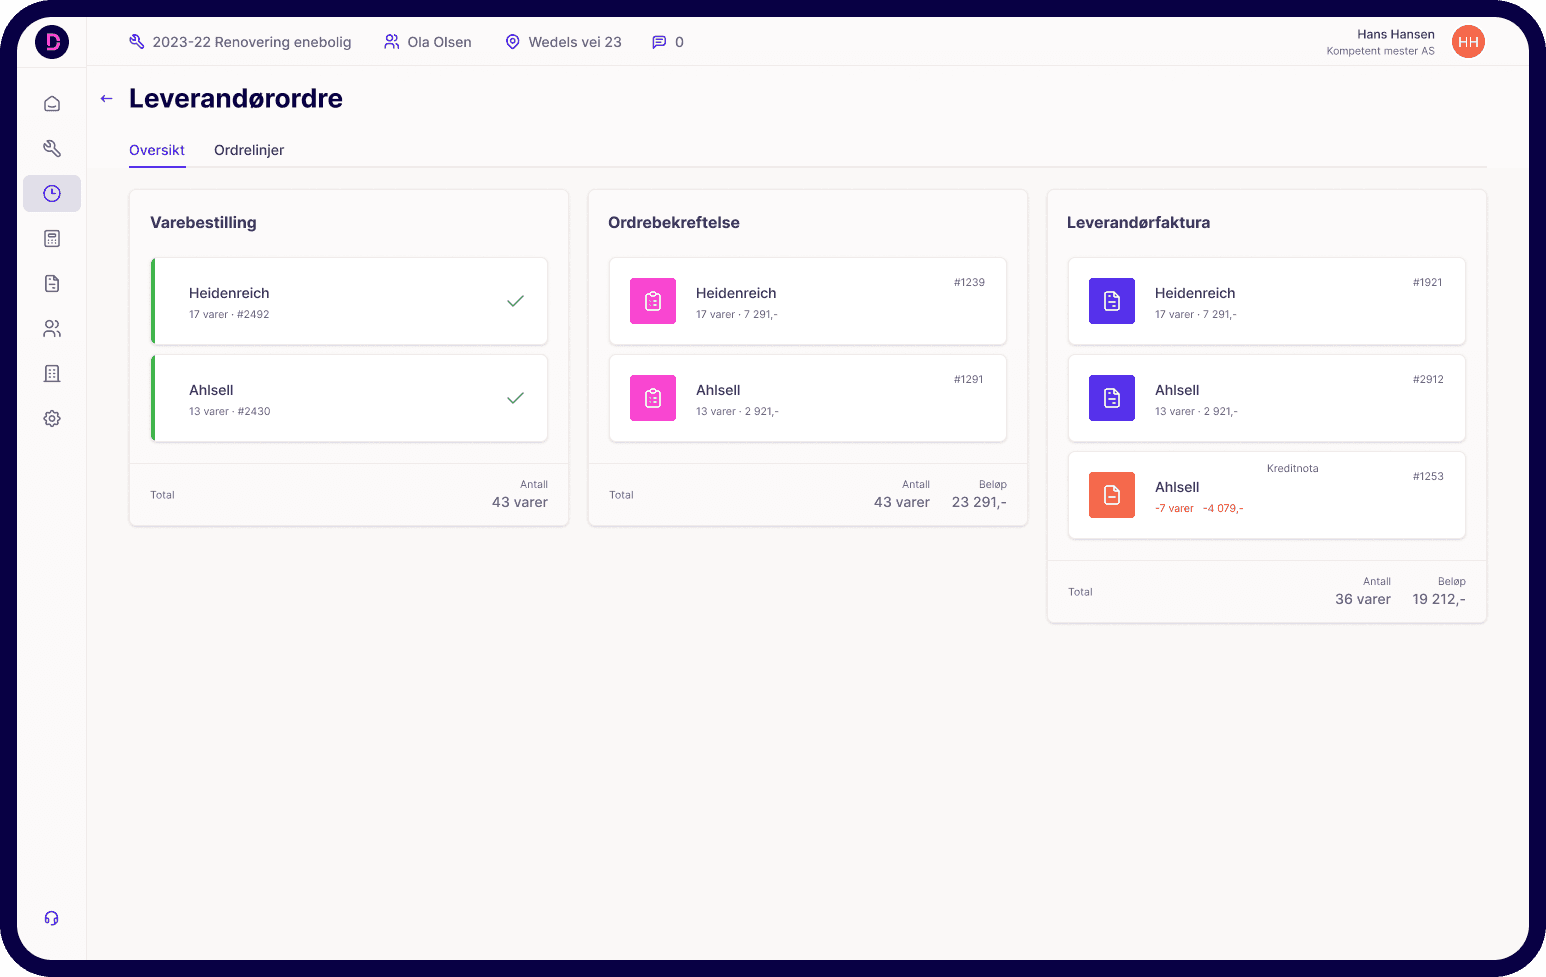This screenshot has height=977, width=1546.
Task: Open project 2023-22 Renovering enebolig
Action: coord(252,42)
